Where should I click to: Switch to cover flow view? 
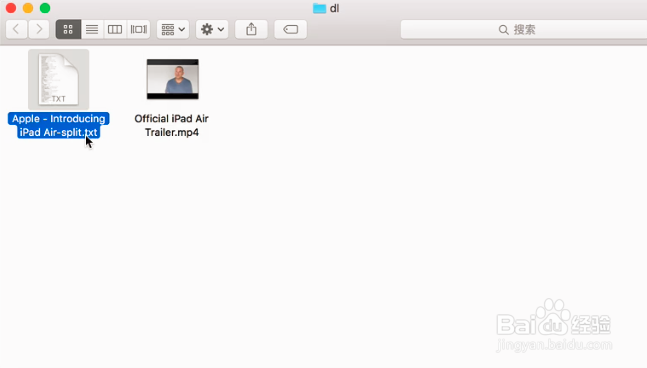[139, 29]
